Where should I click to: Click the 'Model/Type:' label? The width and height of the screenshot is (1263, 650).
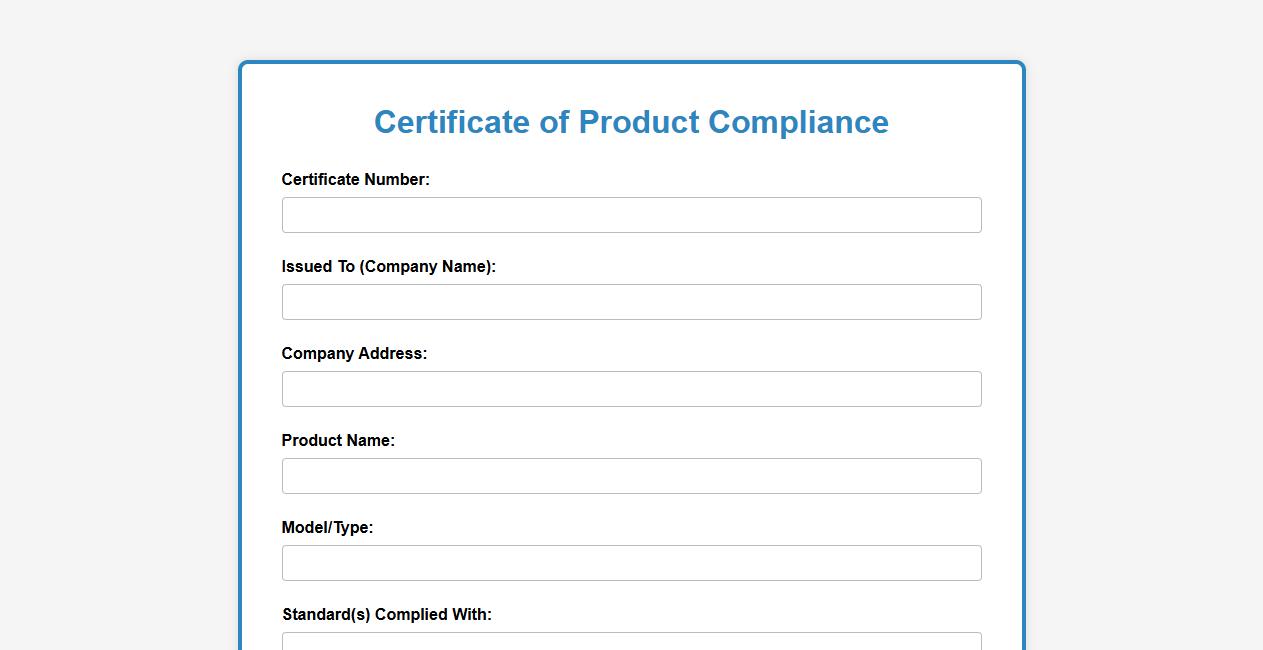point(327,528)
